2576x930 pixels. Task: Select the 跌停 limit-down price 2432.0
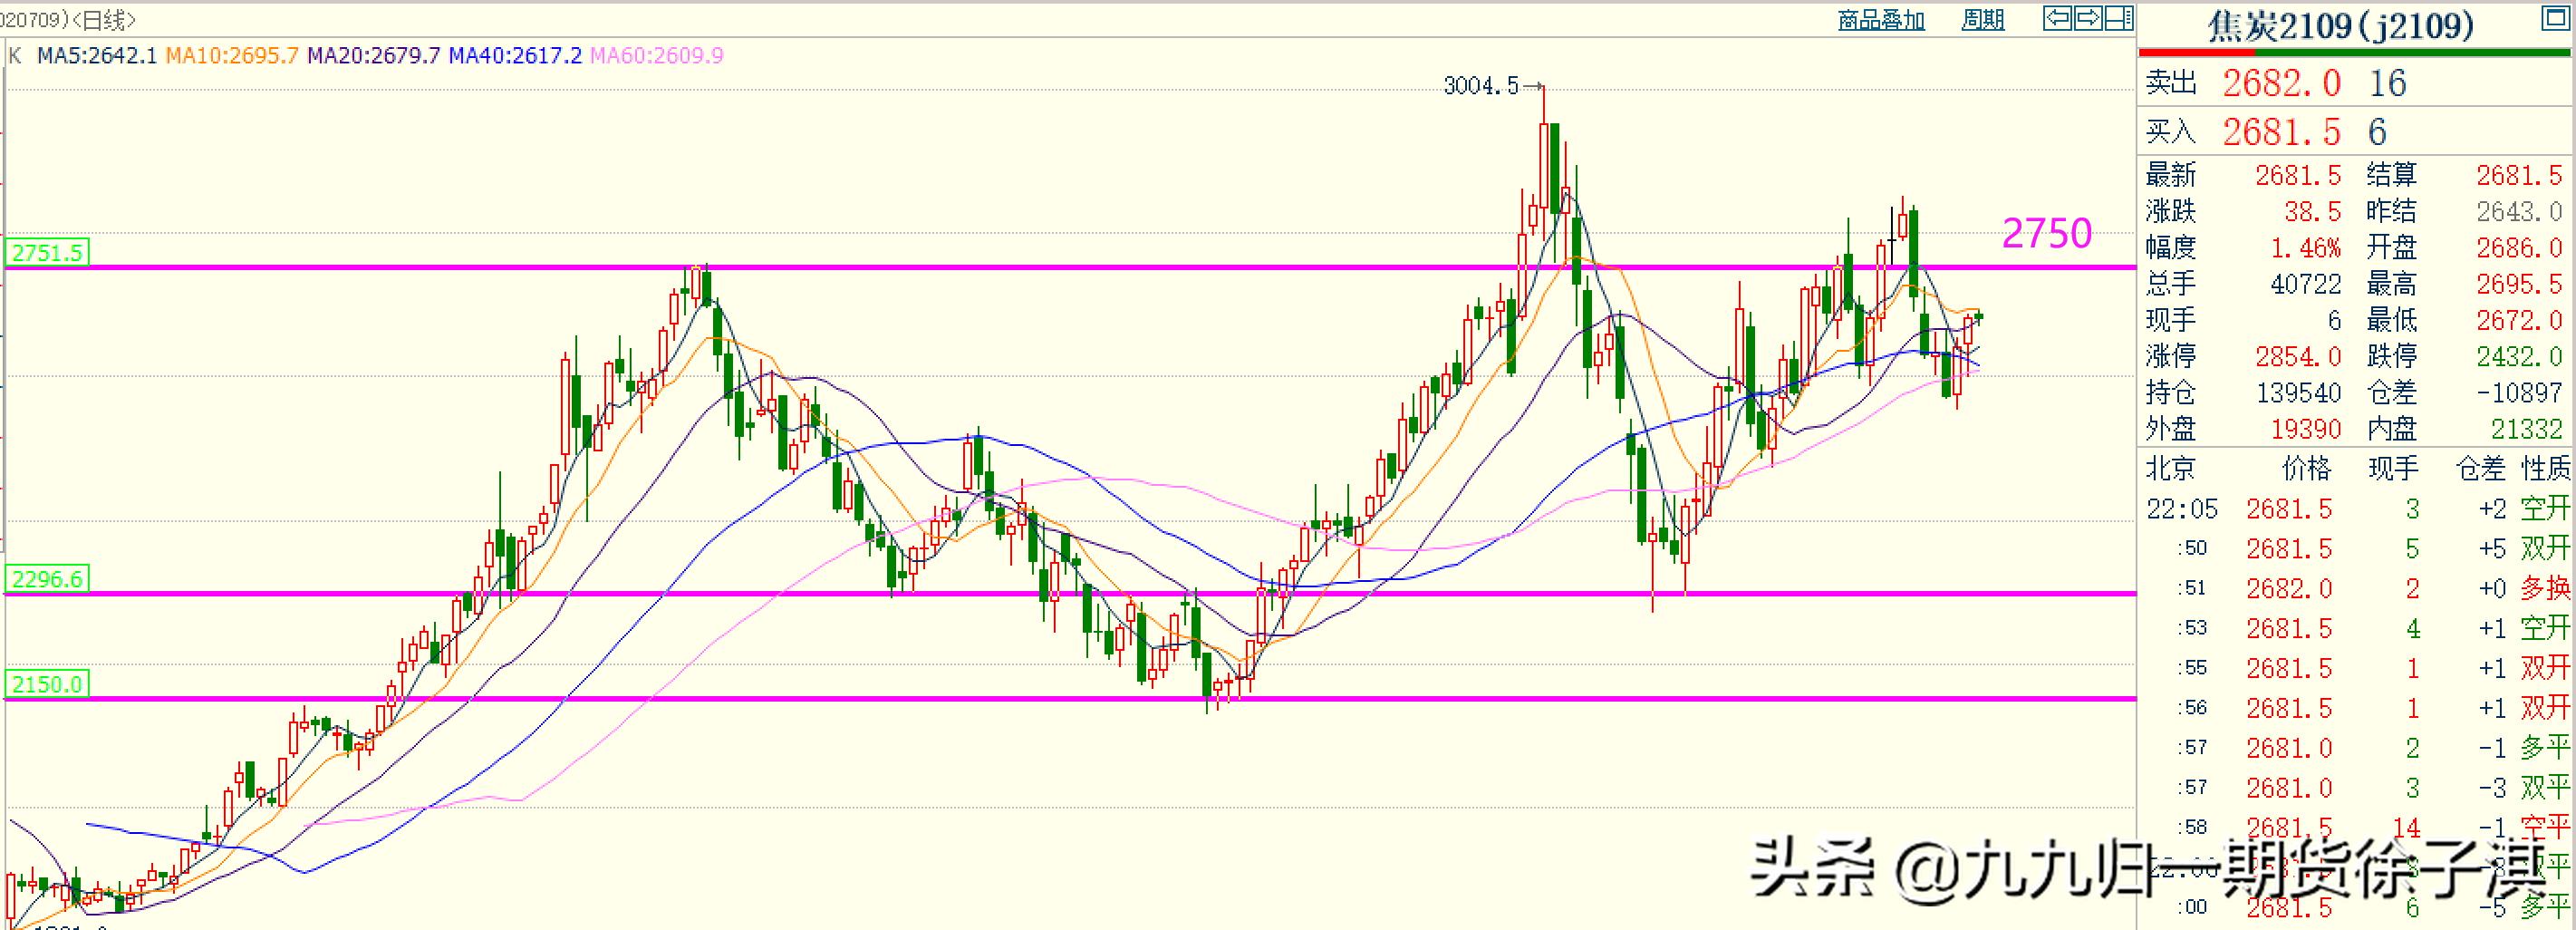pos(2520,356)
